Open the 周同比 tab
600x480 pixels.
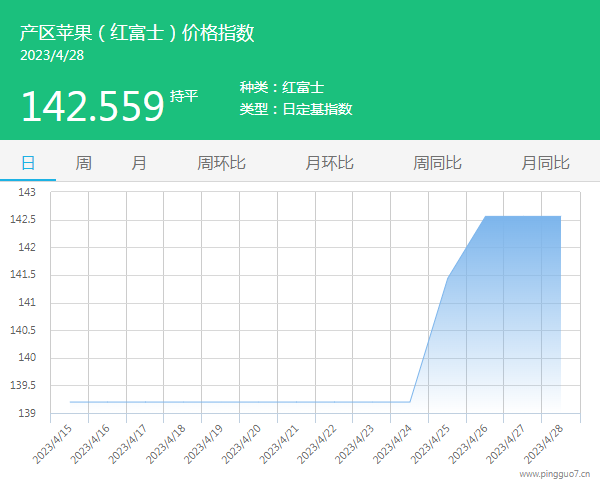click(437, 163)
